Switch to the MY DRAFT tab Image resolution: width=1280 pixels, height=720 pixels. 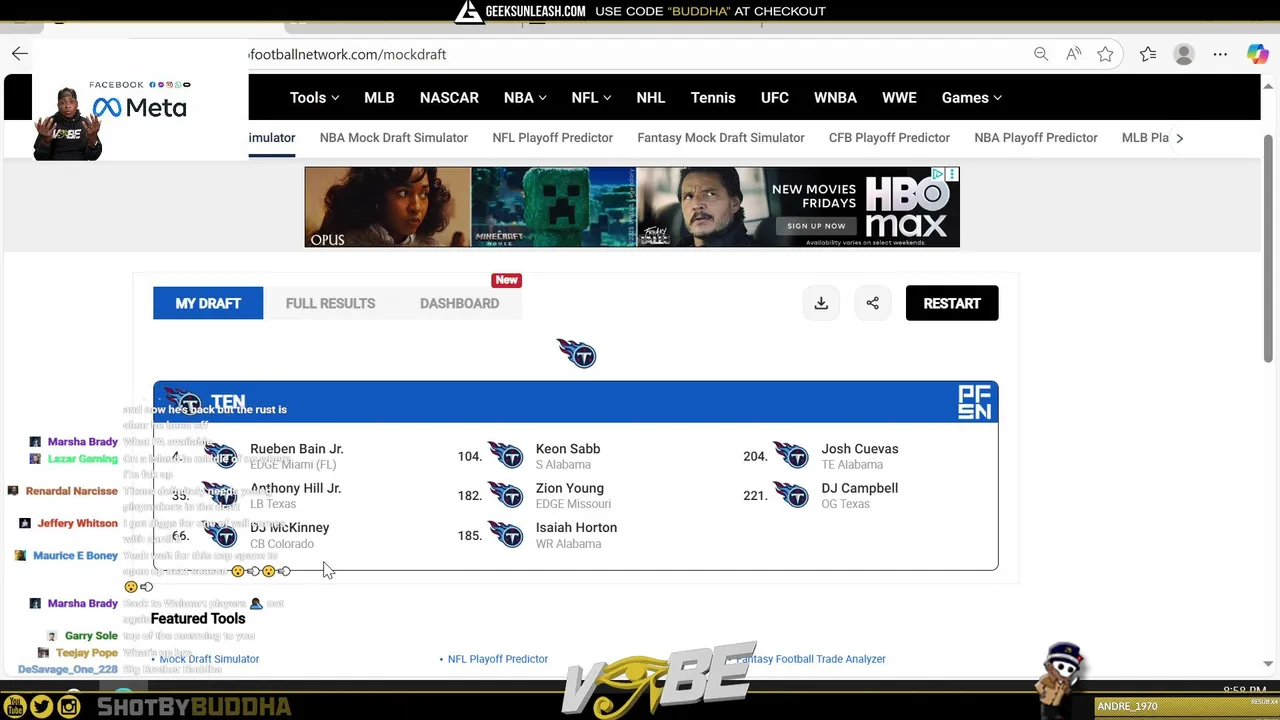tap(208, 303)
